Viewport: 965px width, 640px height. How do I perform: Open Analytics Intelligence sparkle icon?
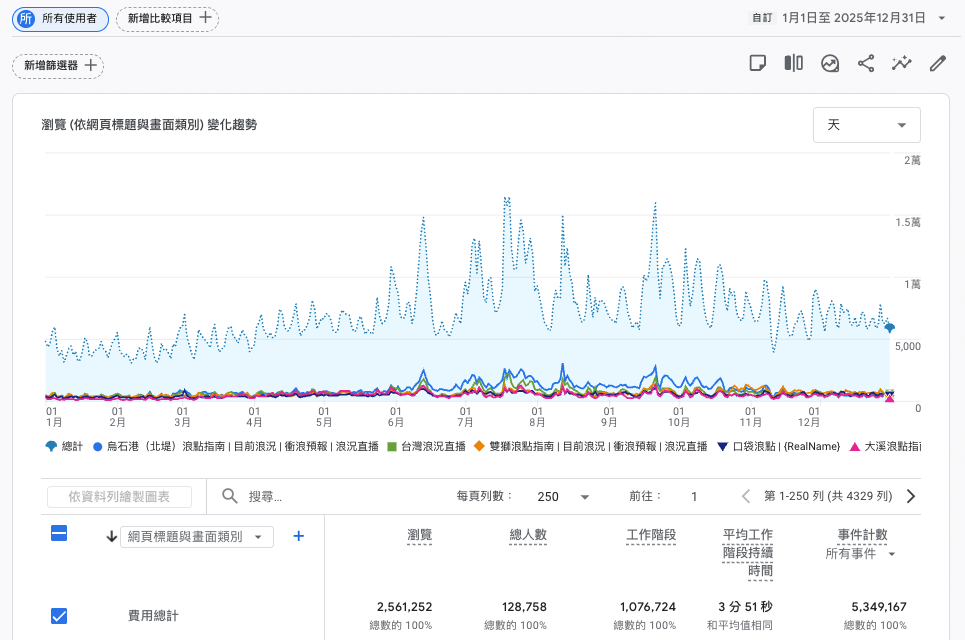pos(901,63)
